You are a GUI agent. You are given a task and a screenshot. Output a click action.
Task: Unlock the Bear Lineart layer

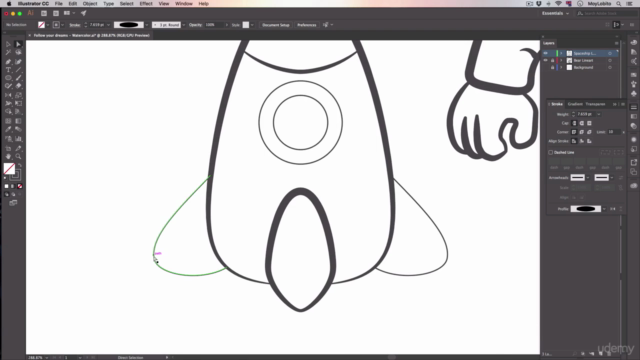[553, 60]
